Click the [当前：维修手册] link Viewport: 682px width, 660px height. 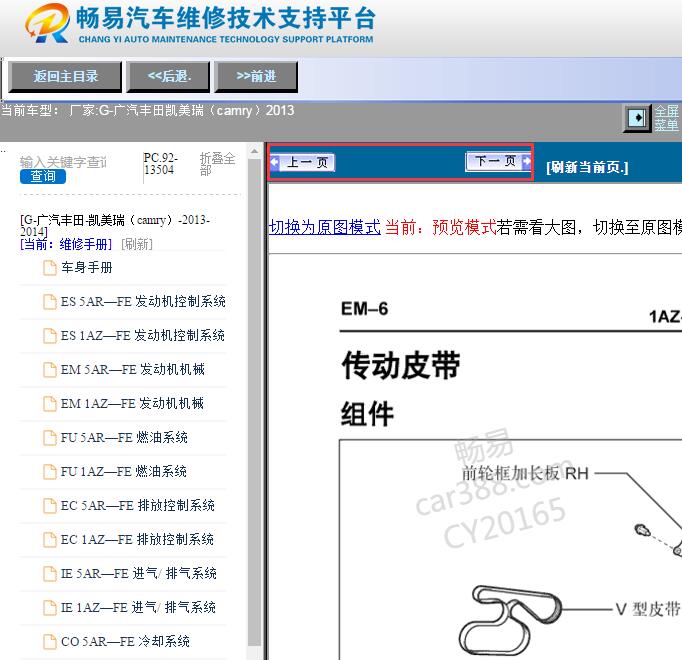tap(66, 244)
